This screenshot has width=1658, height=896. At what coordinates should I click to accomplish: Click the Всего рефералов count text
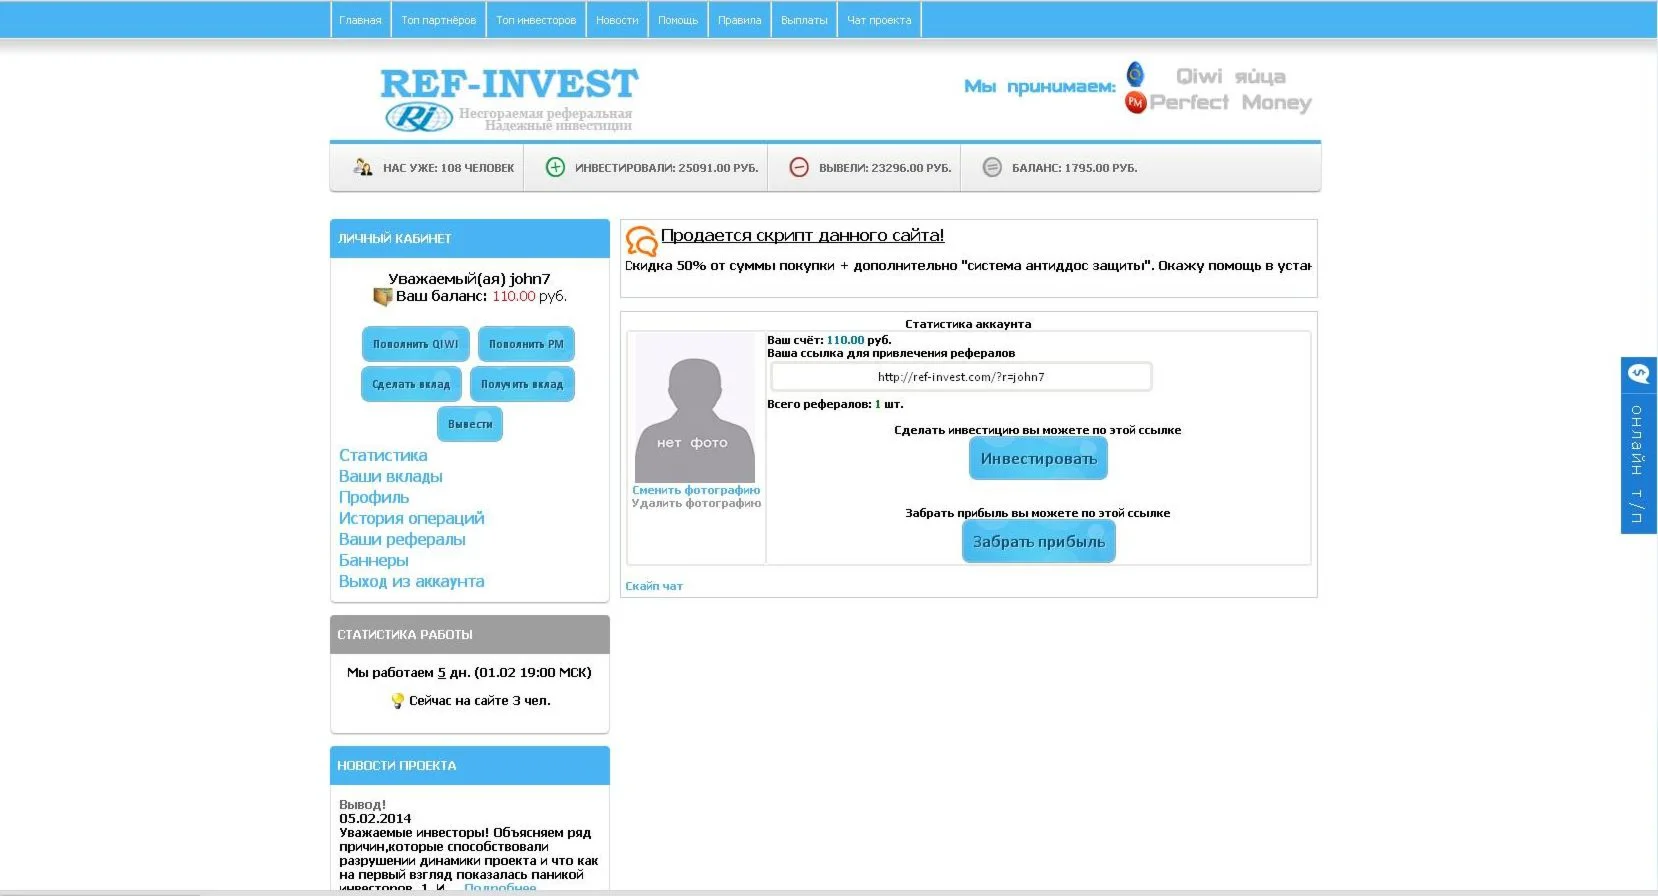(x=835, y=404)
